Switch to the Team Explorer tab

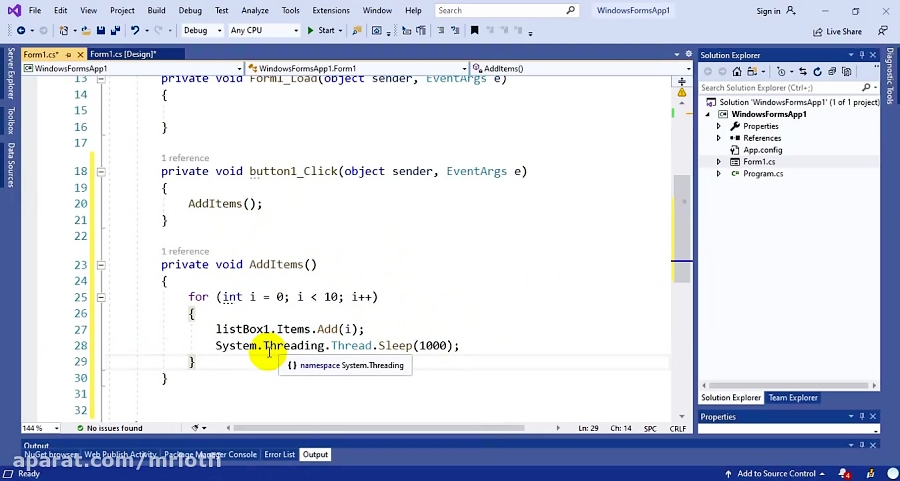pos(793,398)
